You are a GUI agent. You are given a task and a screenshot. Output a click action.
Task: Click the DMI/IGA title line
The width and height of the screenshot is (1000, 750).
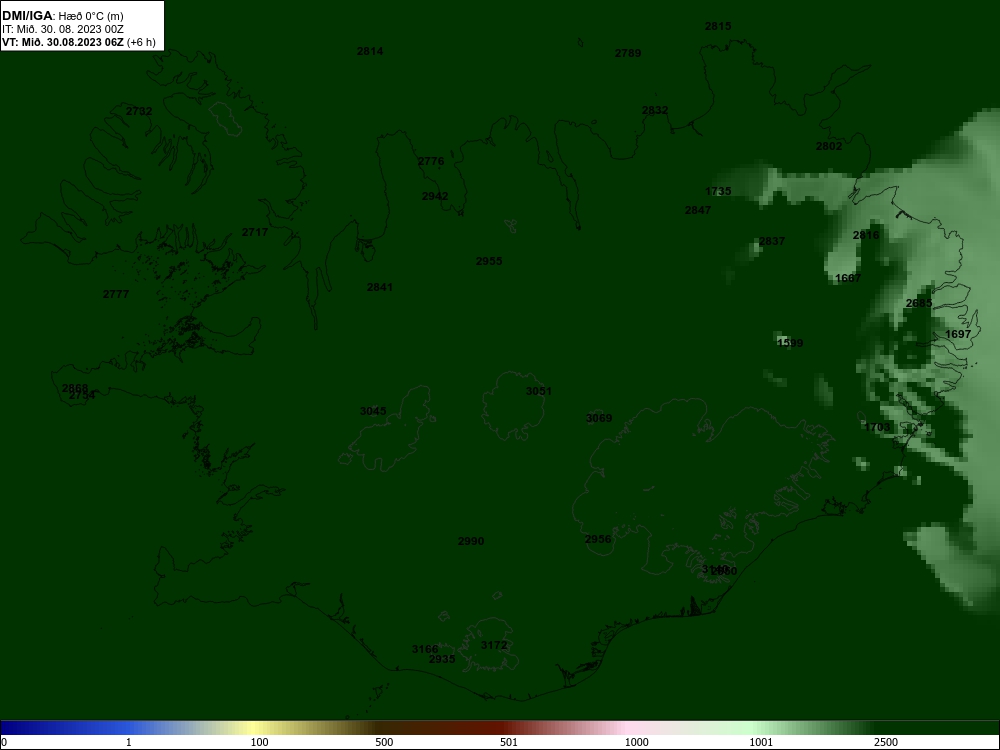click(63, 16)
